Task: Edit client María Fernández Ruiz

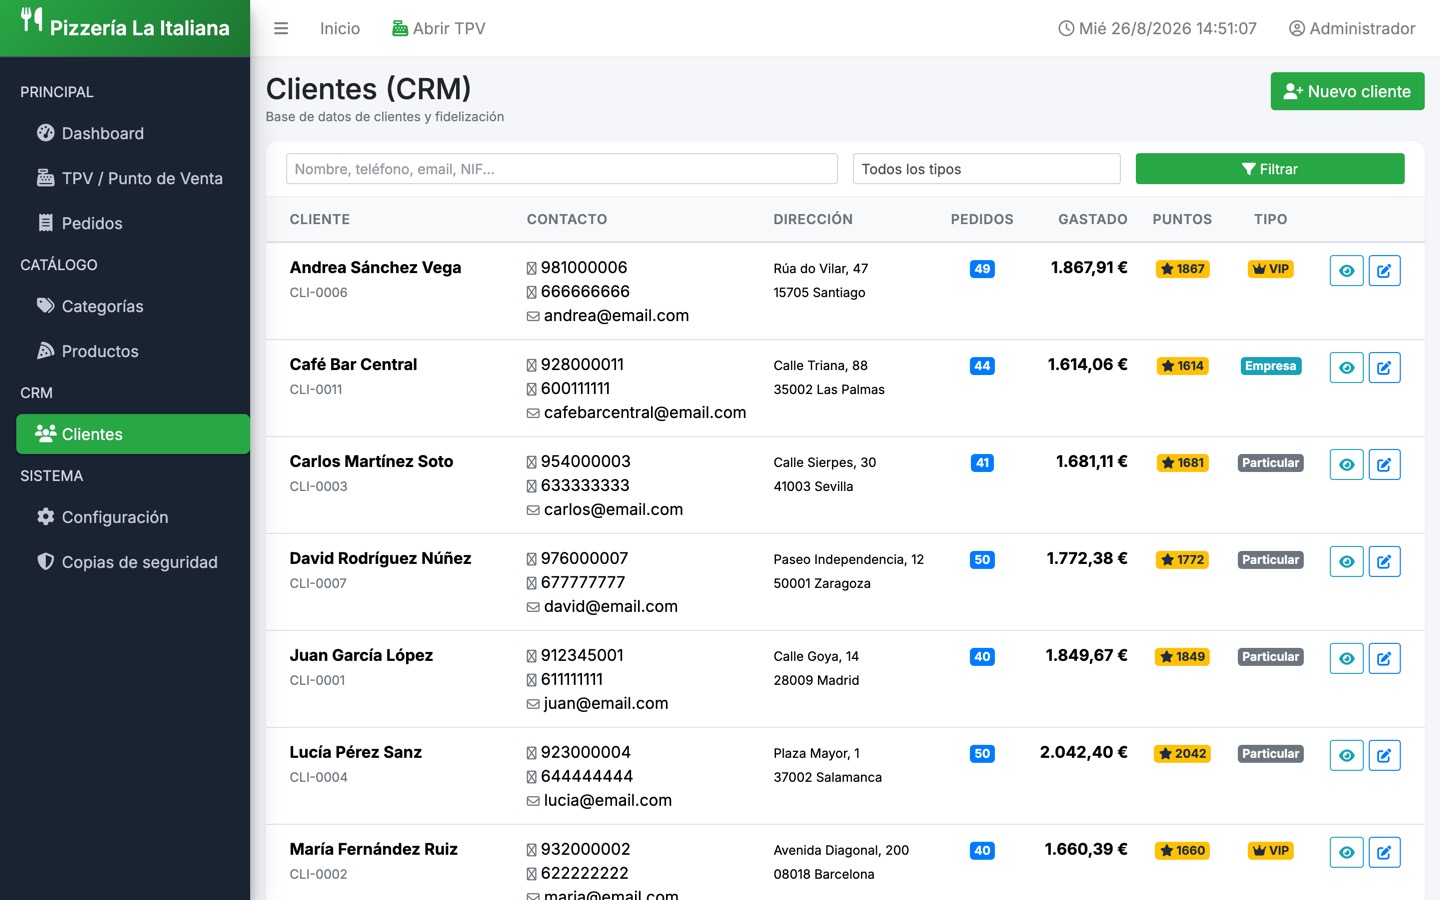Action: [1384, 852]
